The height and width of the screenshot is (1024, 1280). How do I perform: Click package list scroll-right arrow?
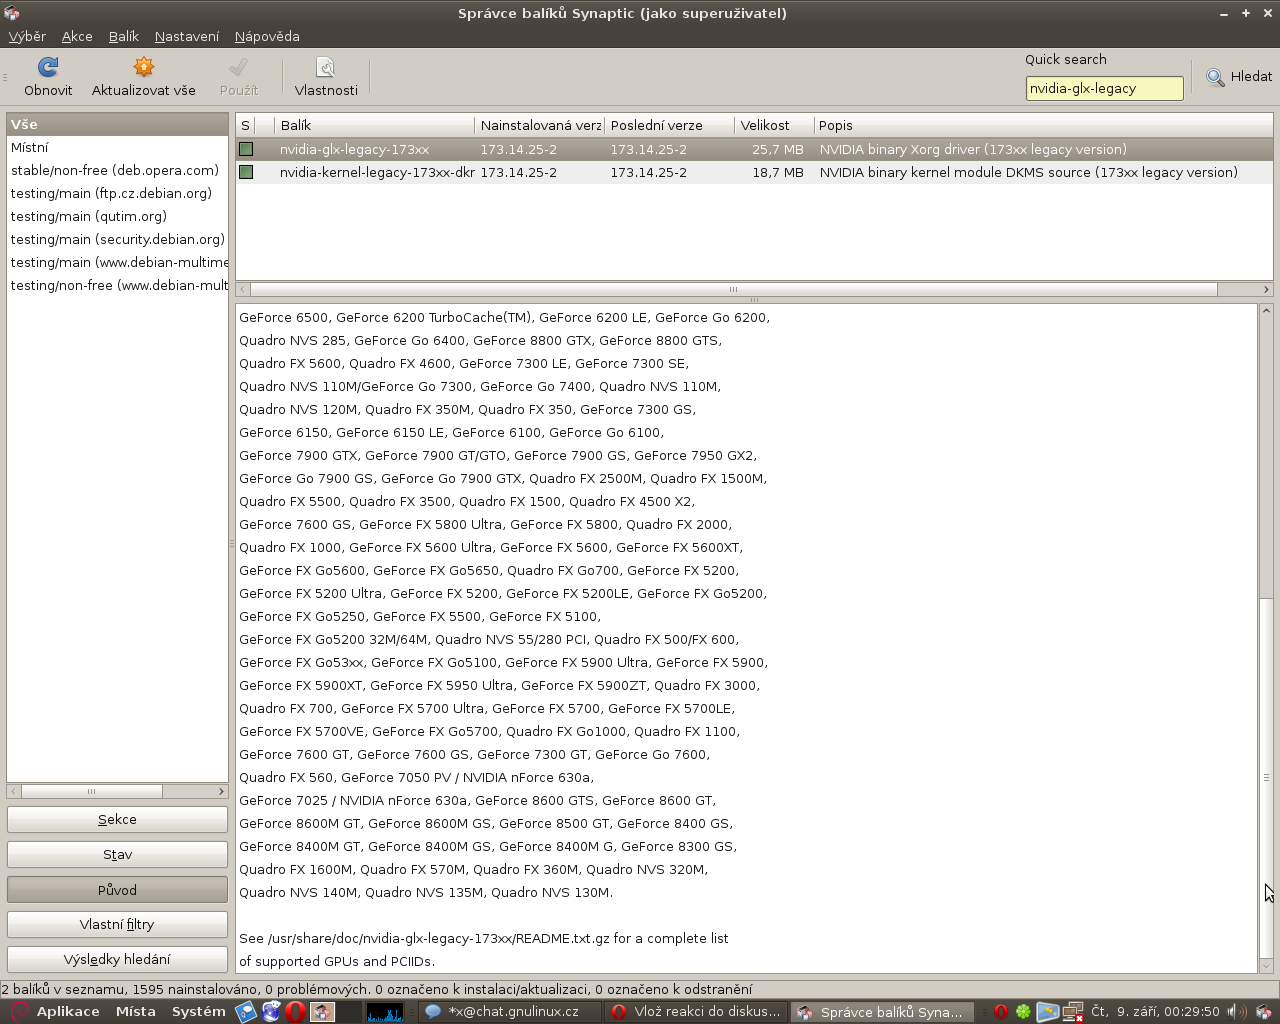pyautogui.click(x=1266, y=289)
